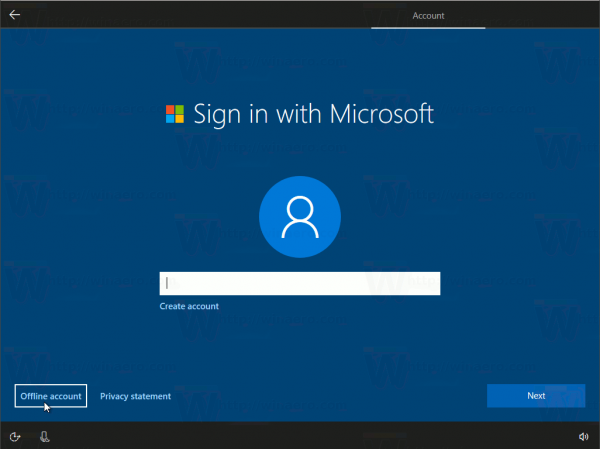Click the user avatar circle icon
The image size is (600, 449).
click(x=299, y=216)
